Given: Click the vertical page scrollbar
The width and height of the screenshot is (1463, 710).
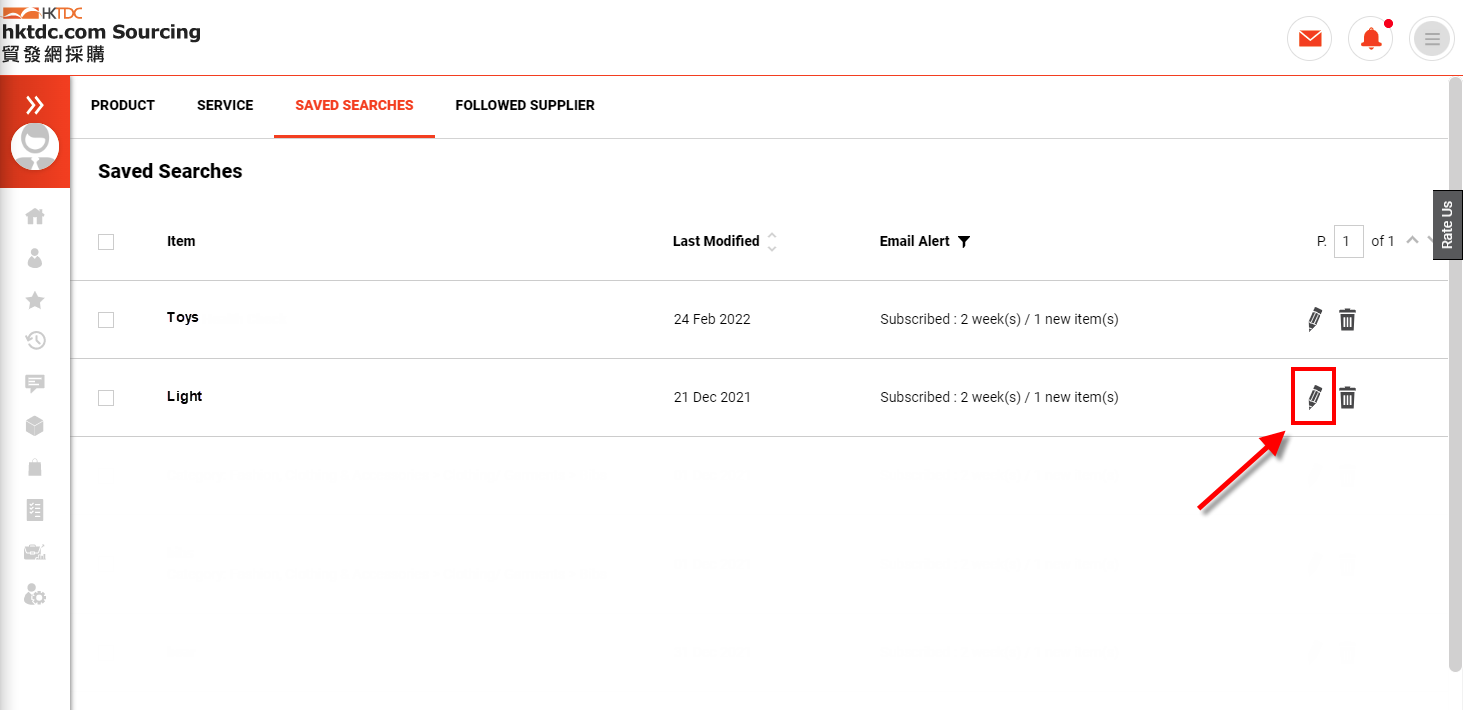Looking at the screenshot, I should [x=1455, y=374].
